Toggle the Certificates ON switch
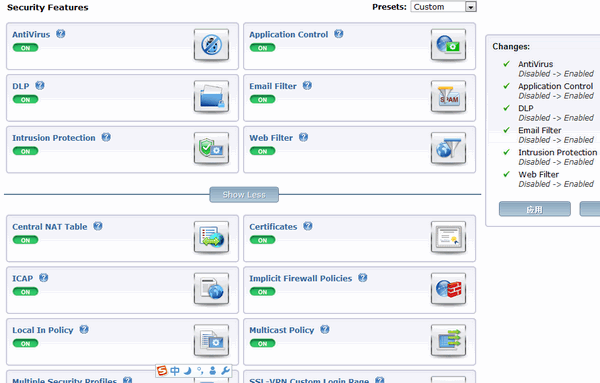 pos(262,240)
